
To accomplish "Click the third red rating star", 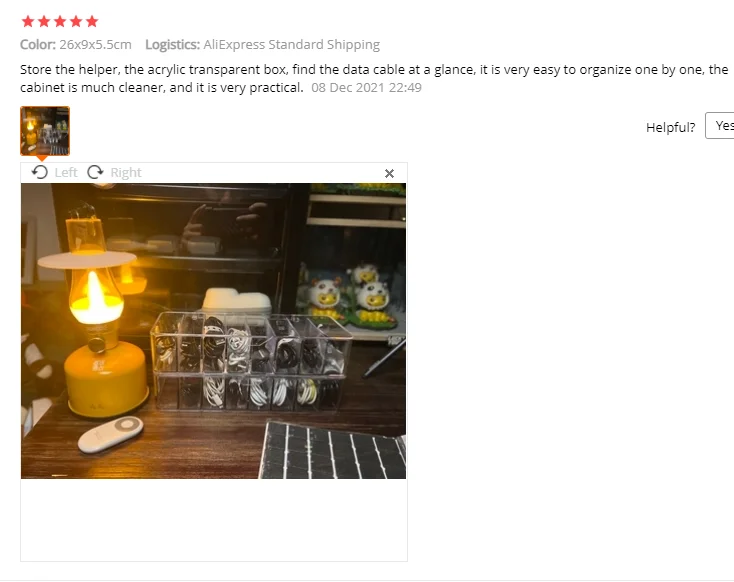I will 60,21.
